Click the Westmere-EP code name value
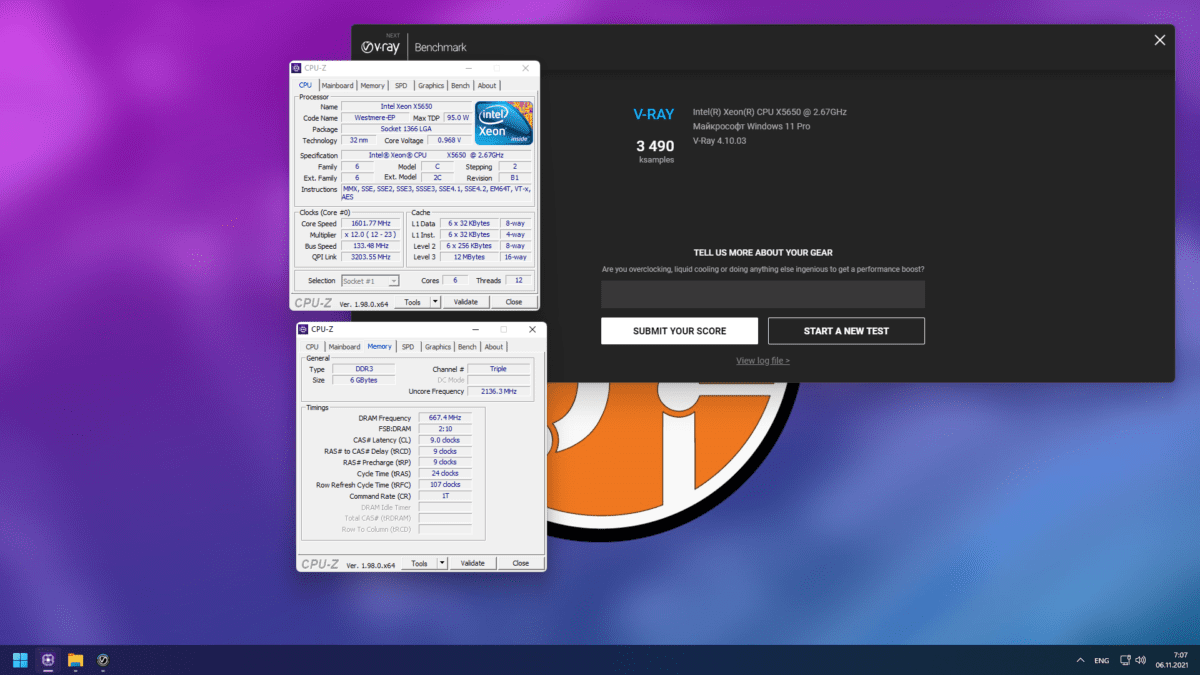 pyautogui.click(x=375, y=118)
